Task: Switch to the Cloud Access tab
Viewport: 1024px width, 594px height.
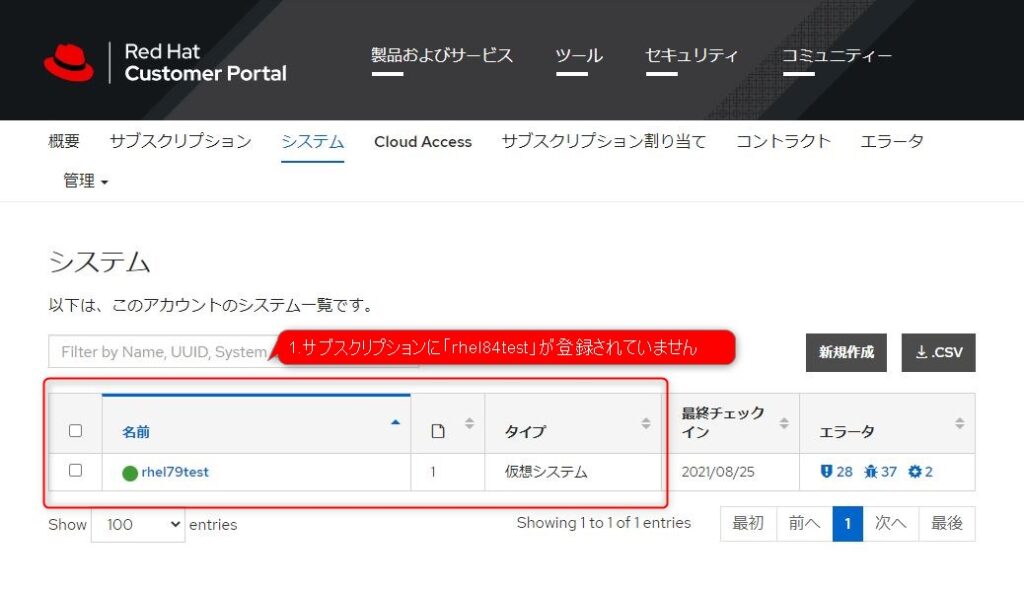Action: [x=423, y=141]
